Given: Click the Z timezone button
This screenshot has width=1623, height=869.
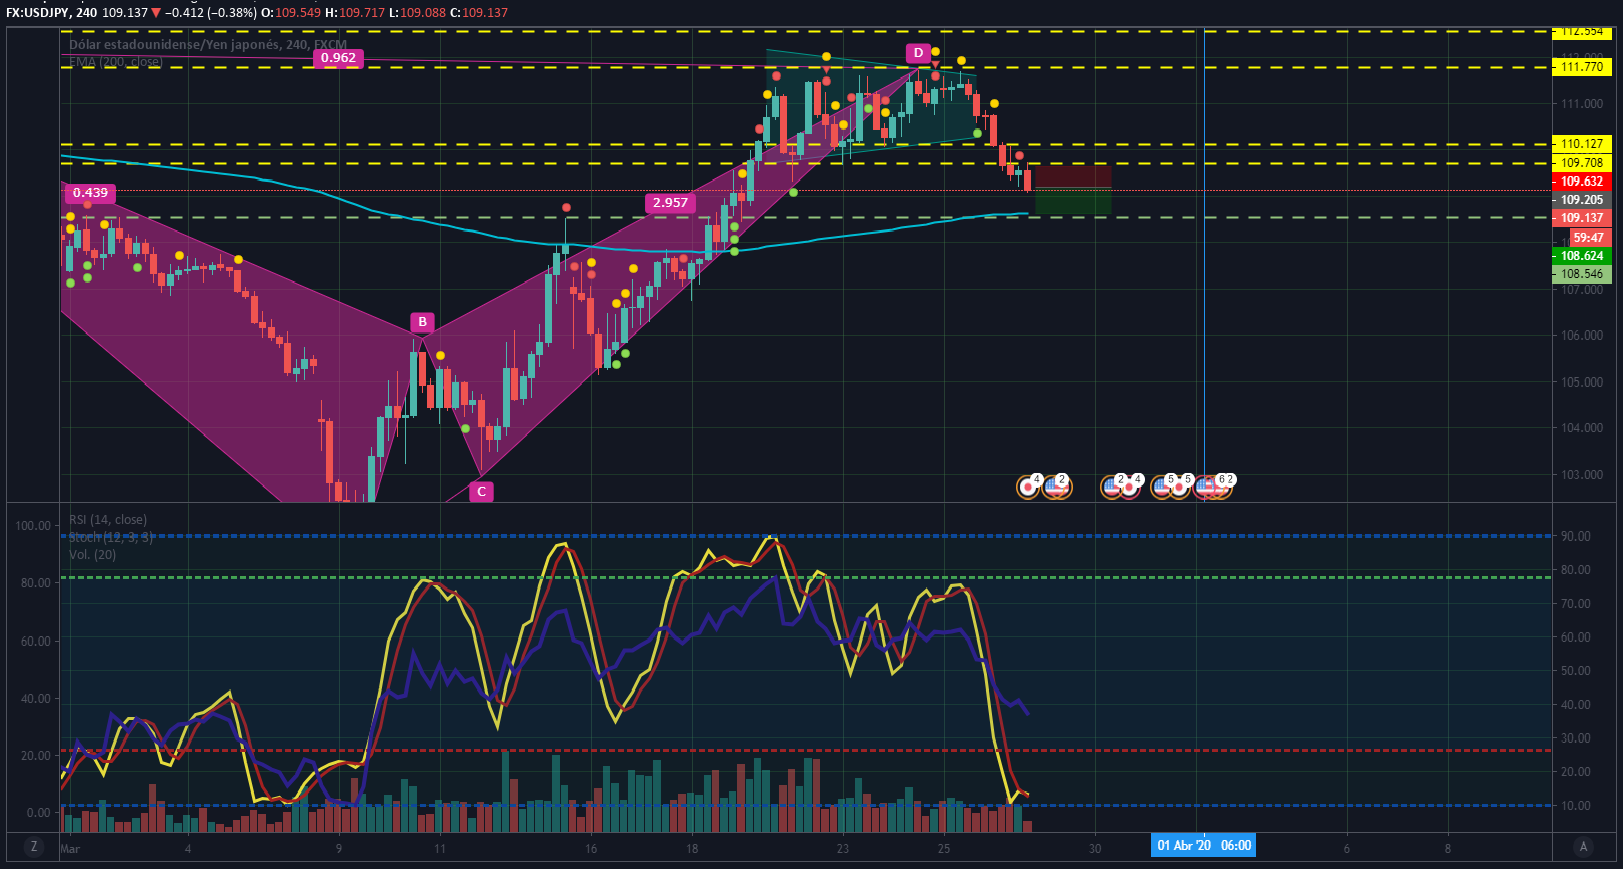Looking at the screenshot, I should 34,847.
